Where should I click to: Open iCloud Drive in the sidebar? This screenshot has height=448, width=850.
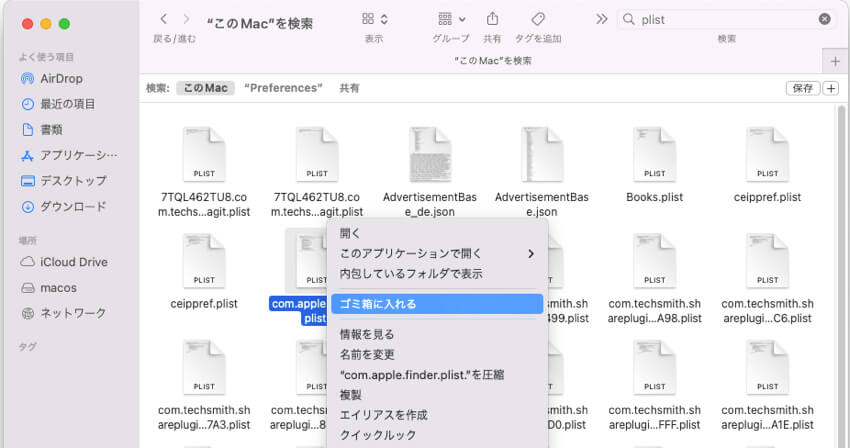64,262
